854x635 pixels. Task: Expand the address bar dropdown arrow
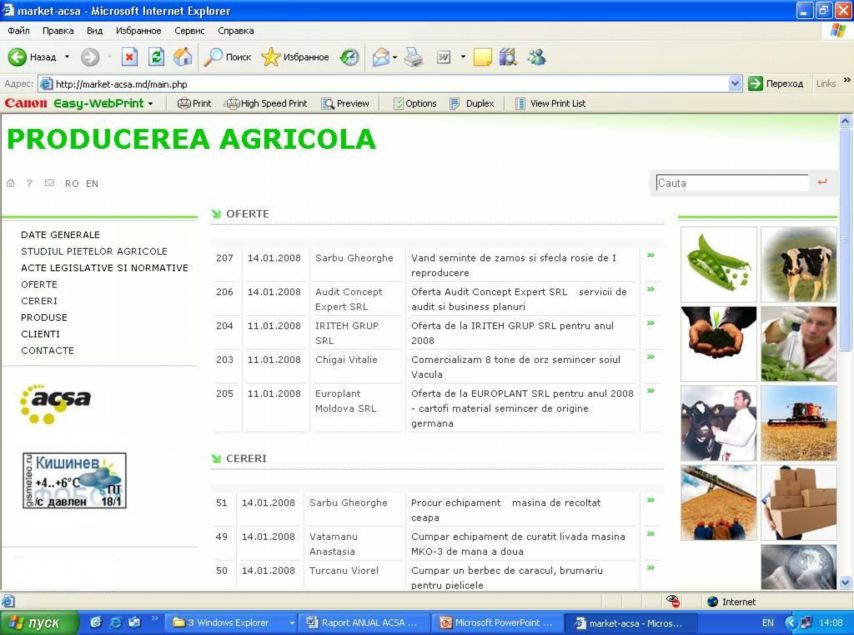pyautogui.click(x=735, y=84)
